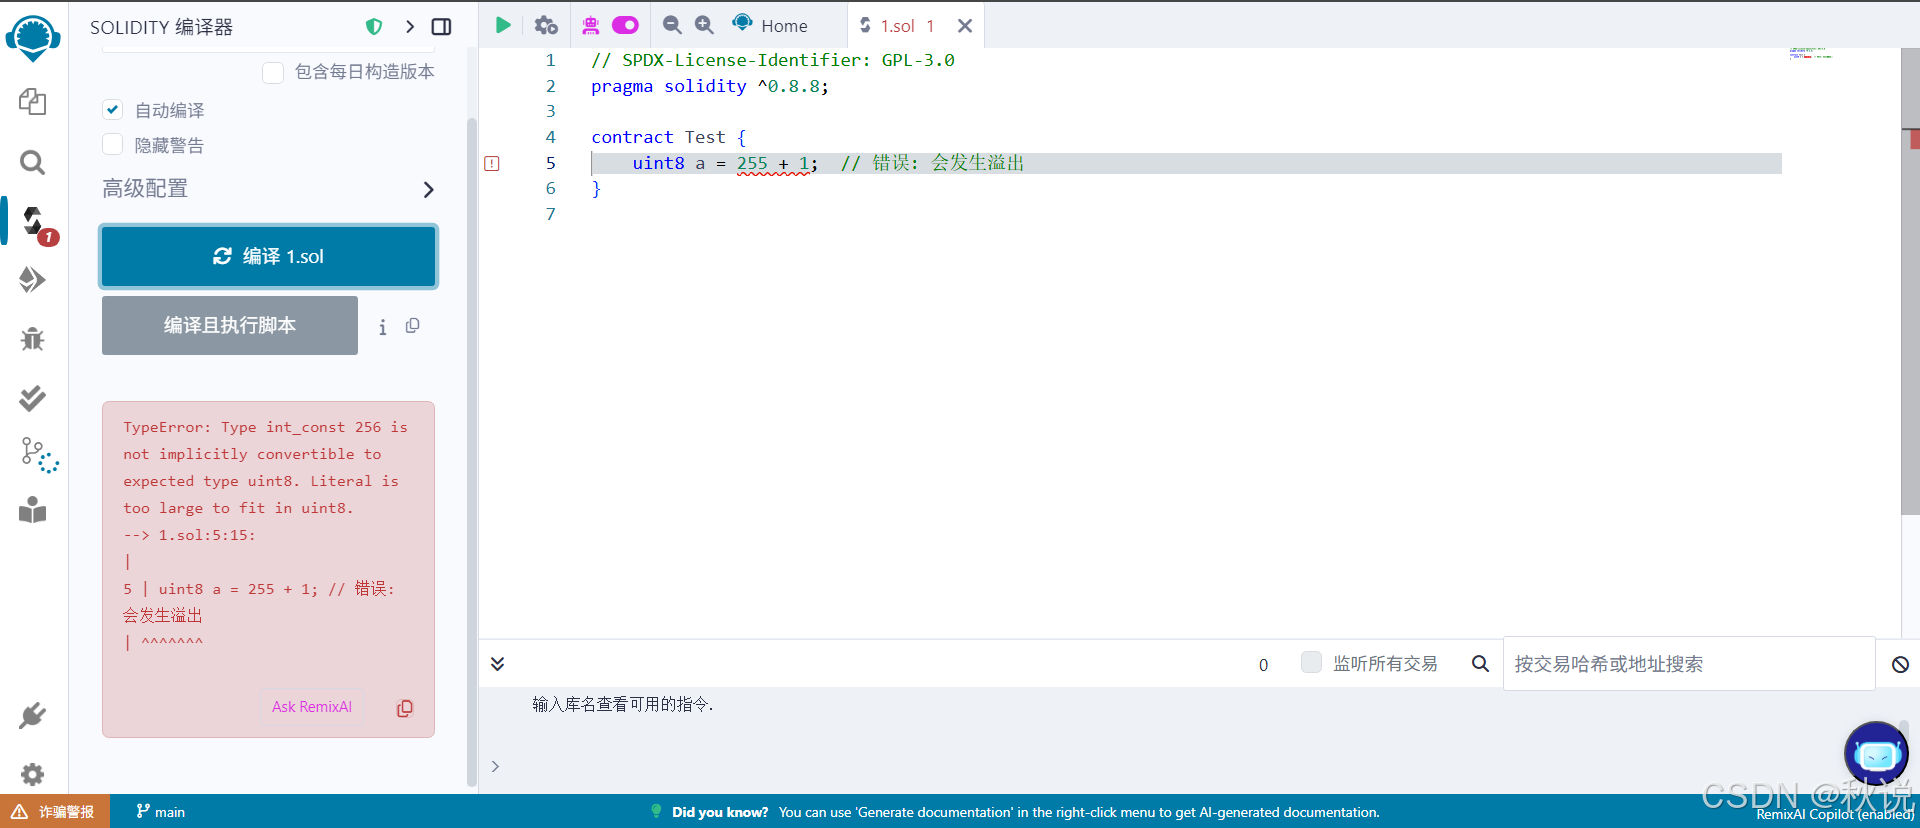This screenshot has height=828, width=1920.
Task: Click the 诈骗警报 status bar warning
Action: 55,812
